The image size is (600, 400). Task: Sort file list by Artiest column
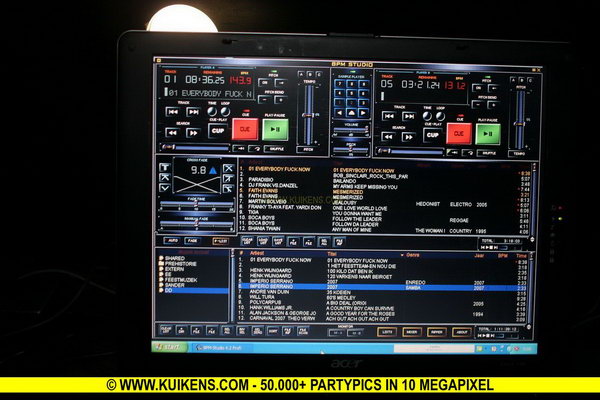click(x=257, y=253)
